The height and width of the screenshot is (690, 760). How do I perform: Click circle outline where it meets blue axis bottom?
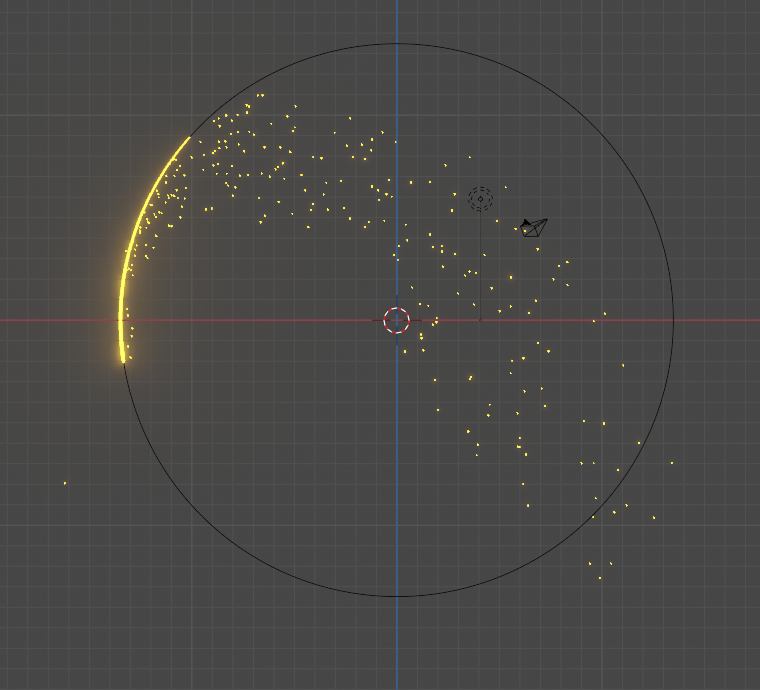[397, 597]
